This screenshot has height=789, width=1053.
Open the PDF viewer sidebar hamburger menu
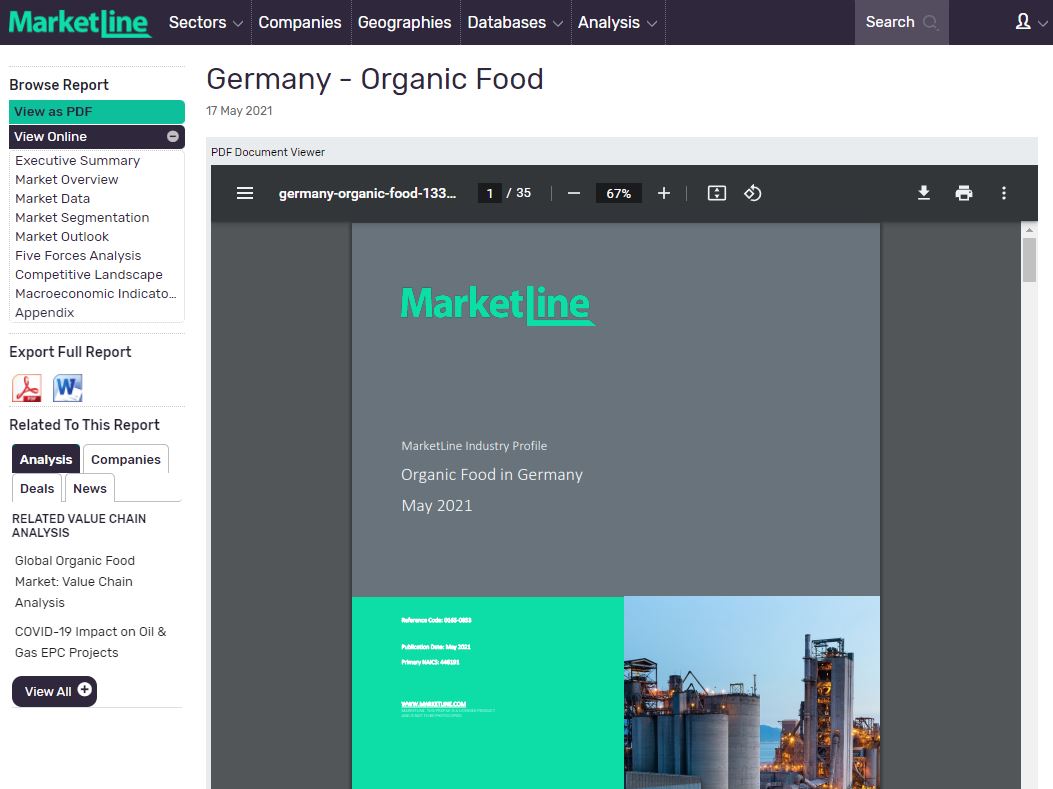click(245, 193)
